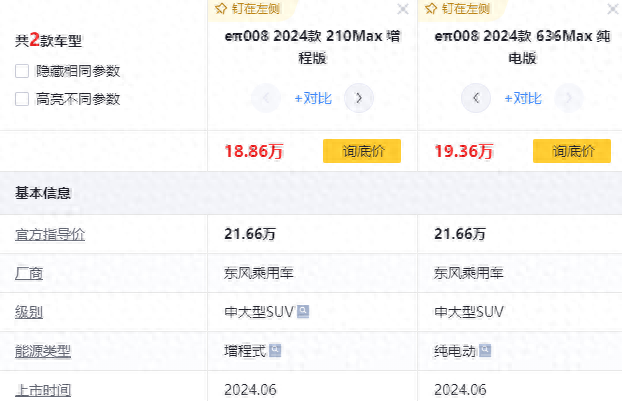
Task: Click 纯电动 energy type text
Action: (455, 351)
